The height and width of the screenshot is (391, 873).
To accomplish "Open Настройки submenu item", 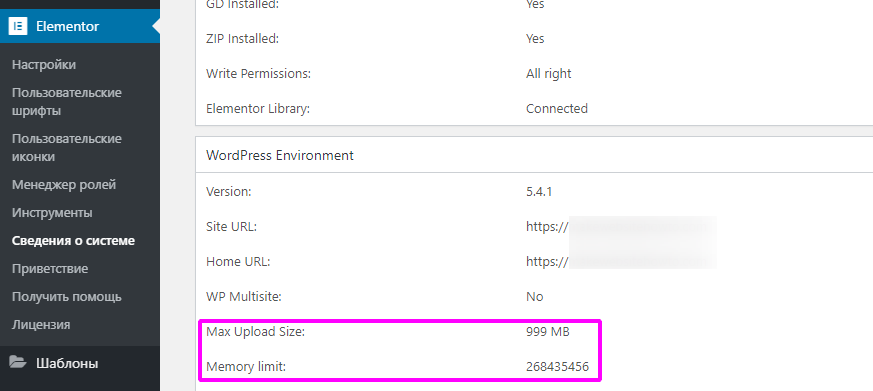I will (x=44, y=65).
